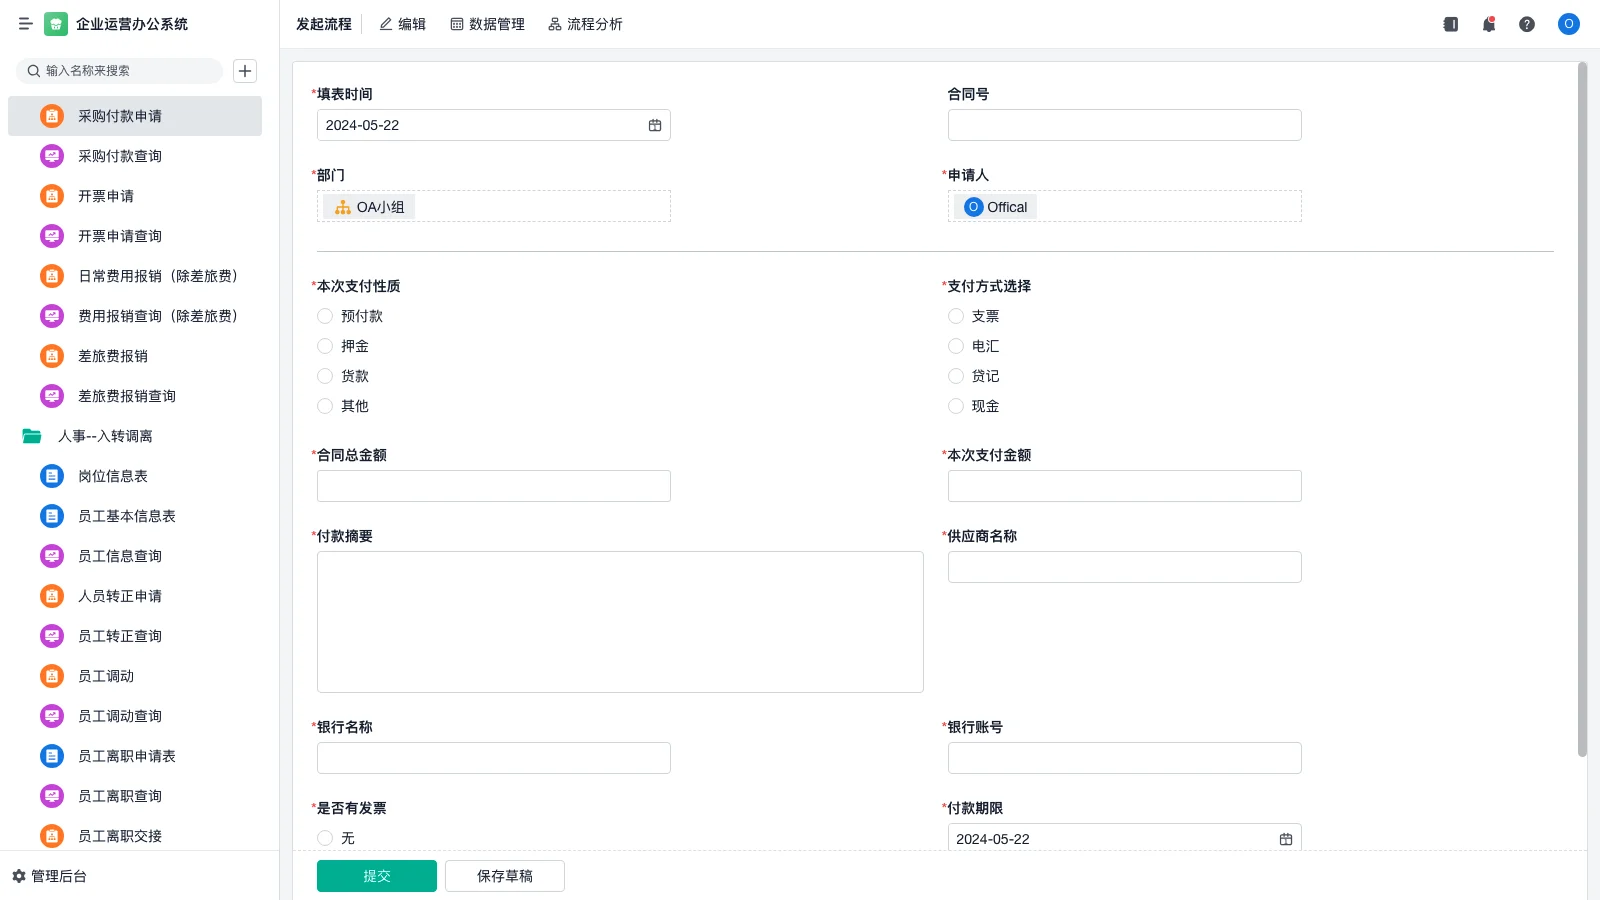
Task: Open notifications via the bell icon
Action: 1488,24
